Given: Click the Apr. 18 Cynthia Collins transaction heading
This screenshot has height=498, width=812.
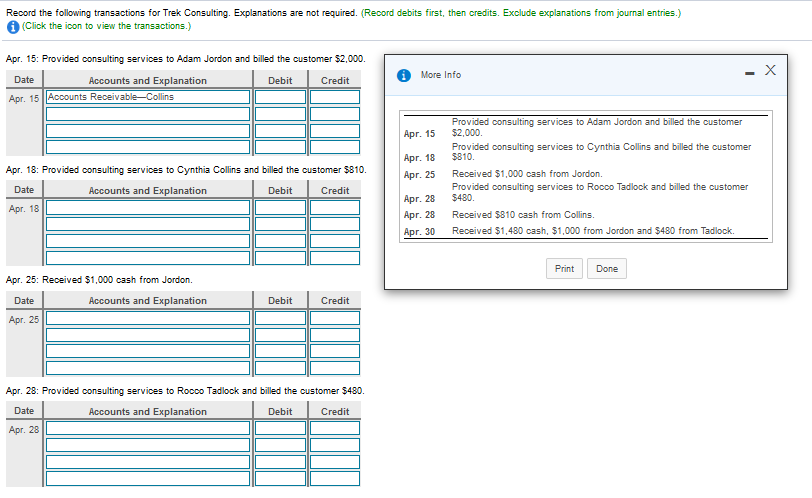Looking at the screenshot, I should point(186,170).
